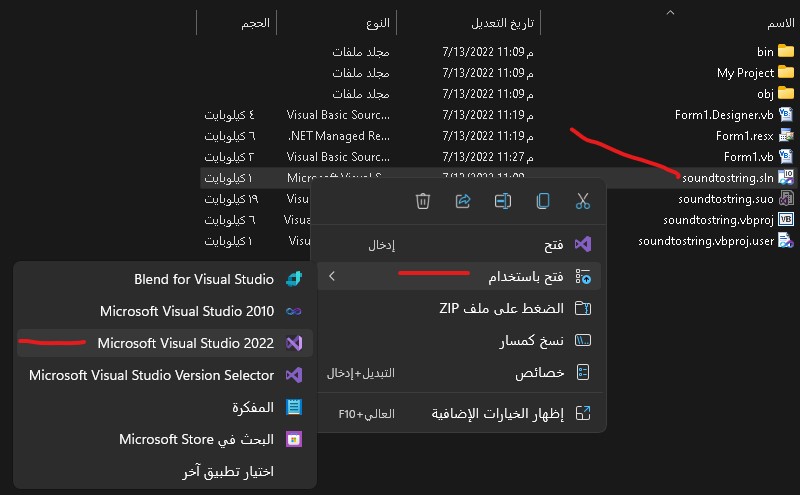The image size is (800, 495).
Task: Expand the فتح باستخدام submenu arrow
Action: [x=332, y=276]
